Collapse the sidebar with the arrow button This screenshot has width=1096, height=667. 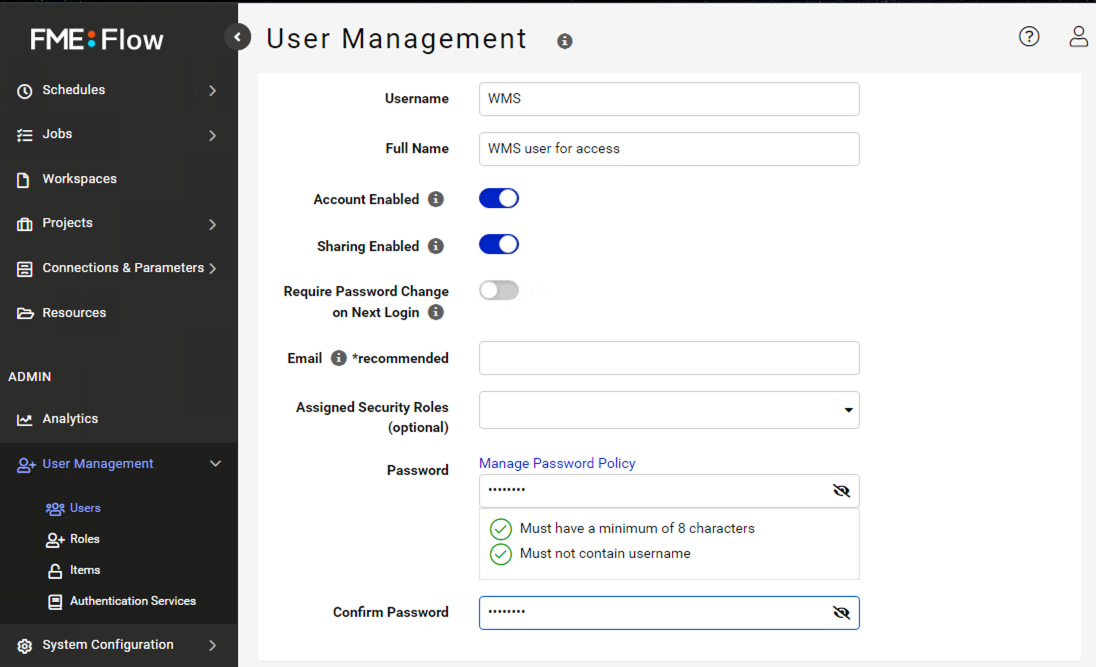[x=238, y=36]
